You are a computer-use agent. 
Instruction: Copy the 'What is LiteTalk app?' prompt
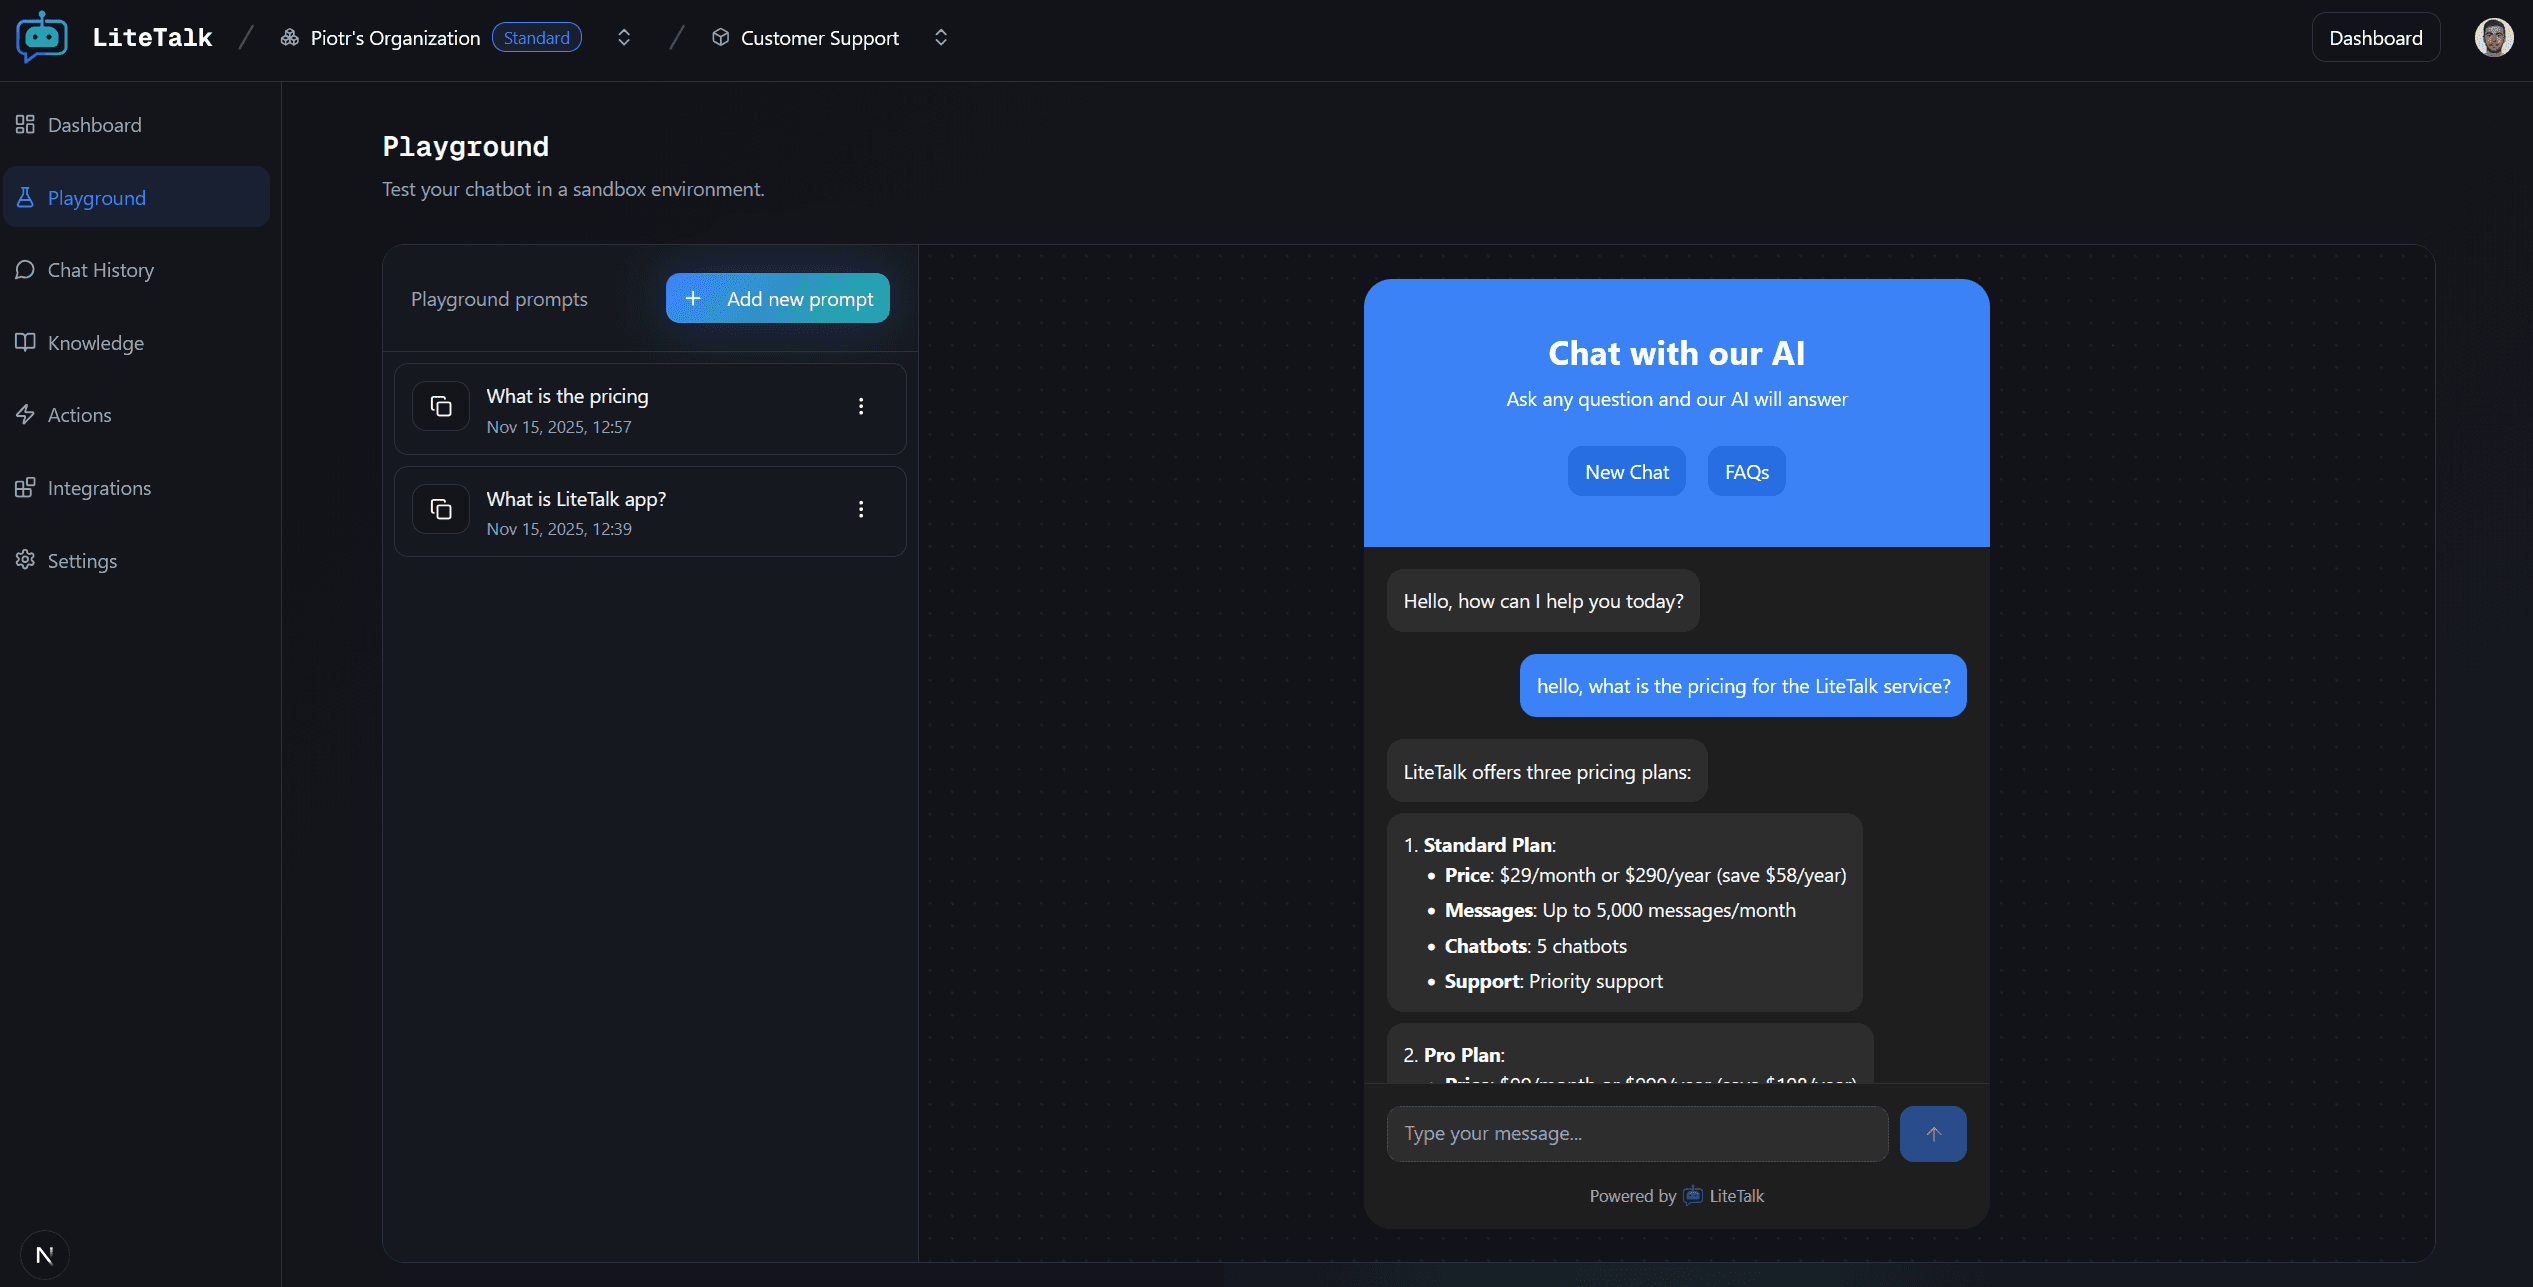click(440, 509)
